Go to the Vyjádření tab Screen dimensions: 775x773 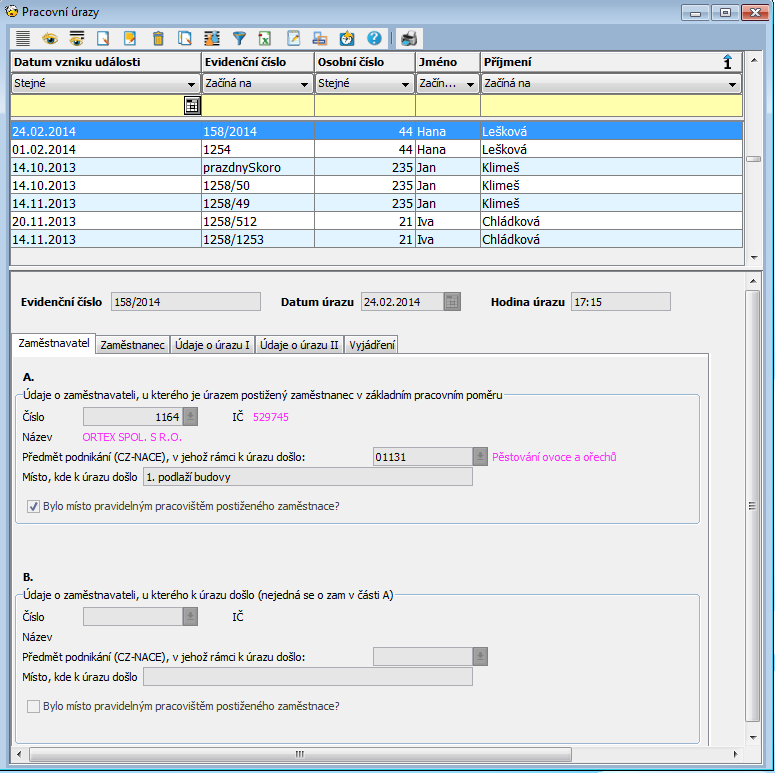click(371, 345)
